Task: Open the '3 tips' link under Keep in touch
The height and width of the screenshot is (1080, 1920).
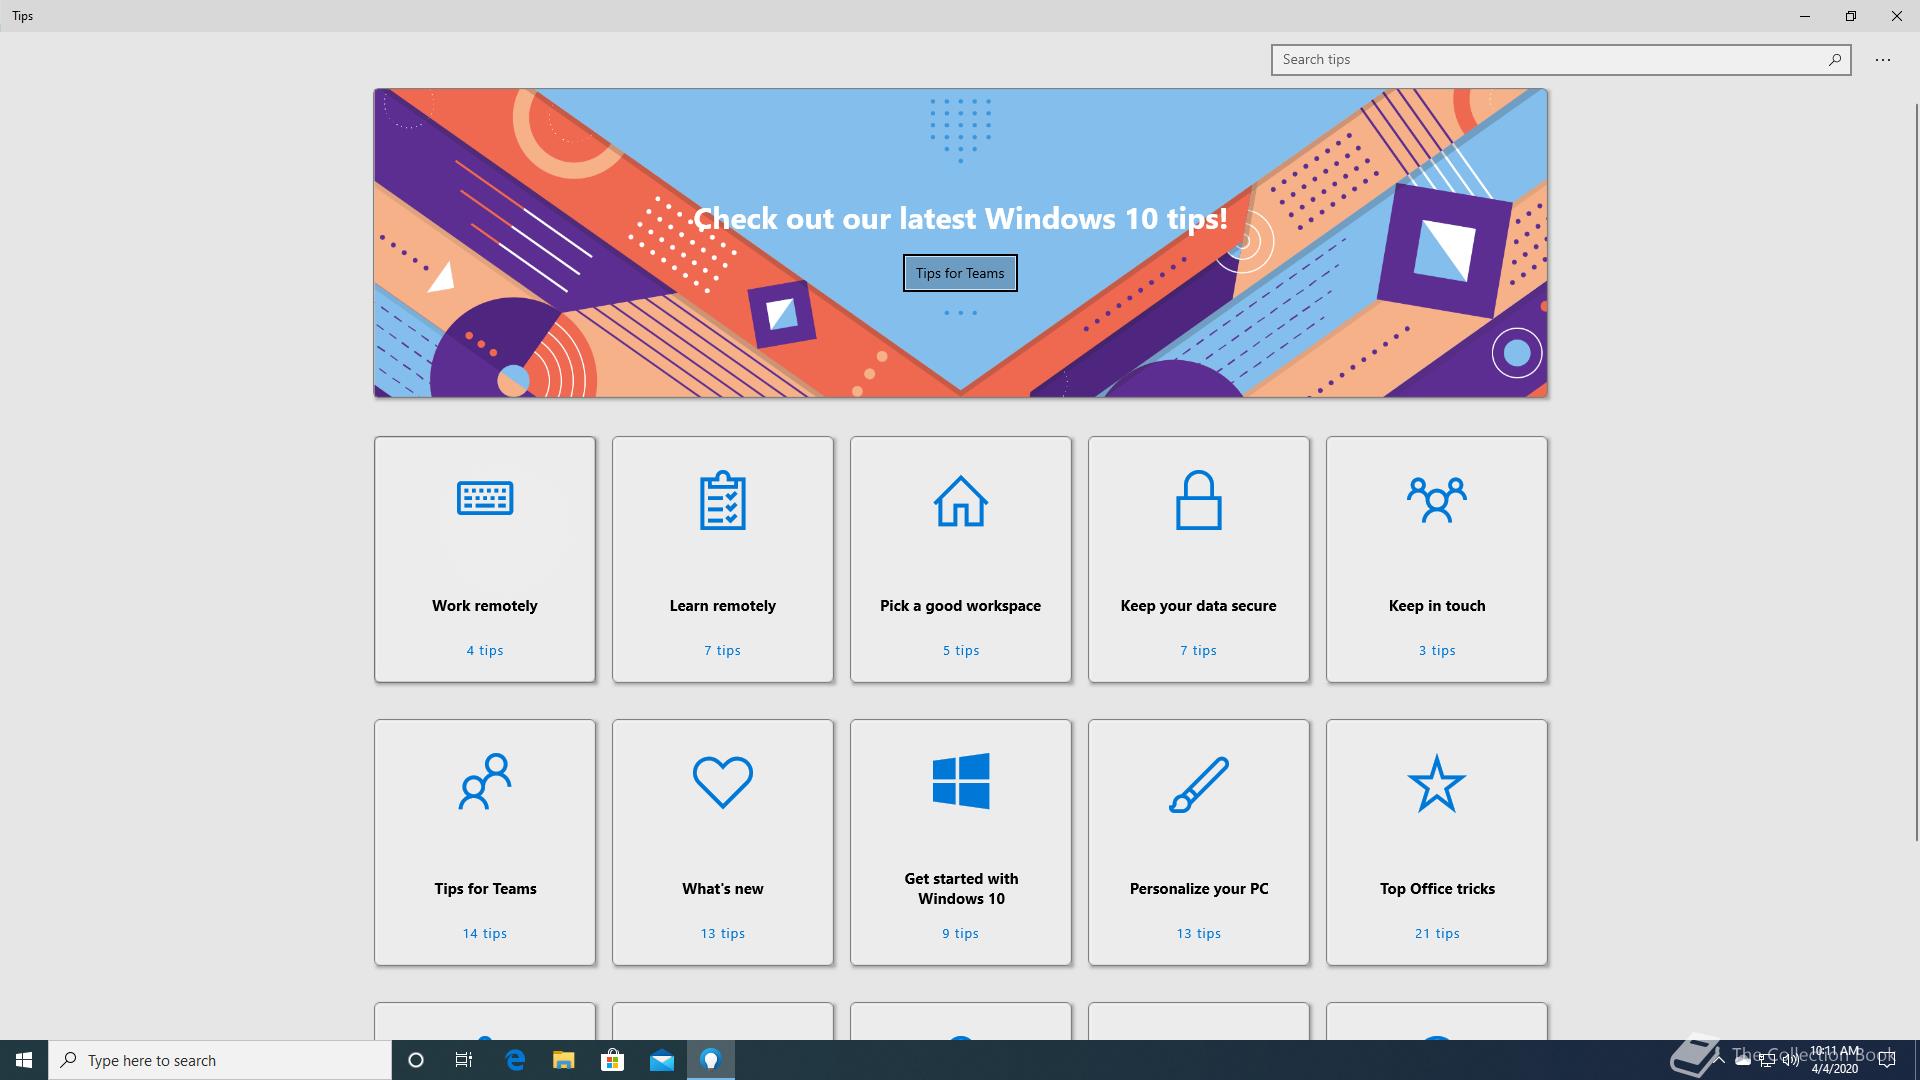Action: click(1436, 650)
